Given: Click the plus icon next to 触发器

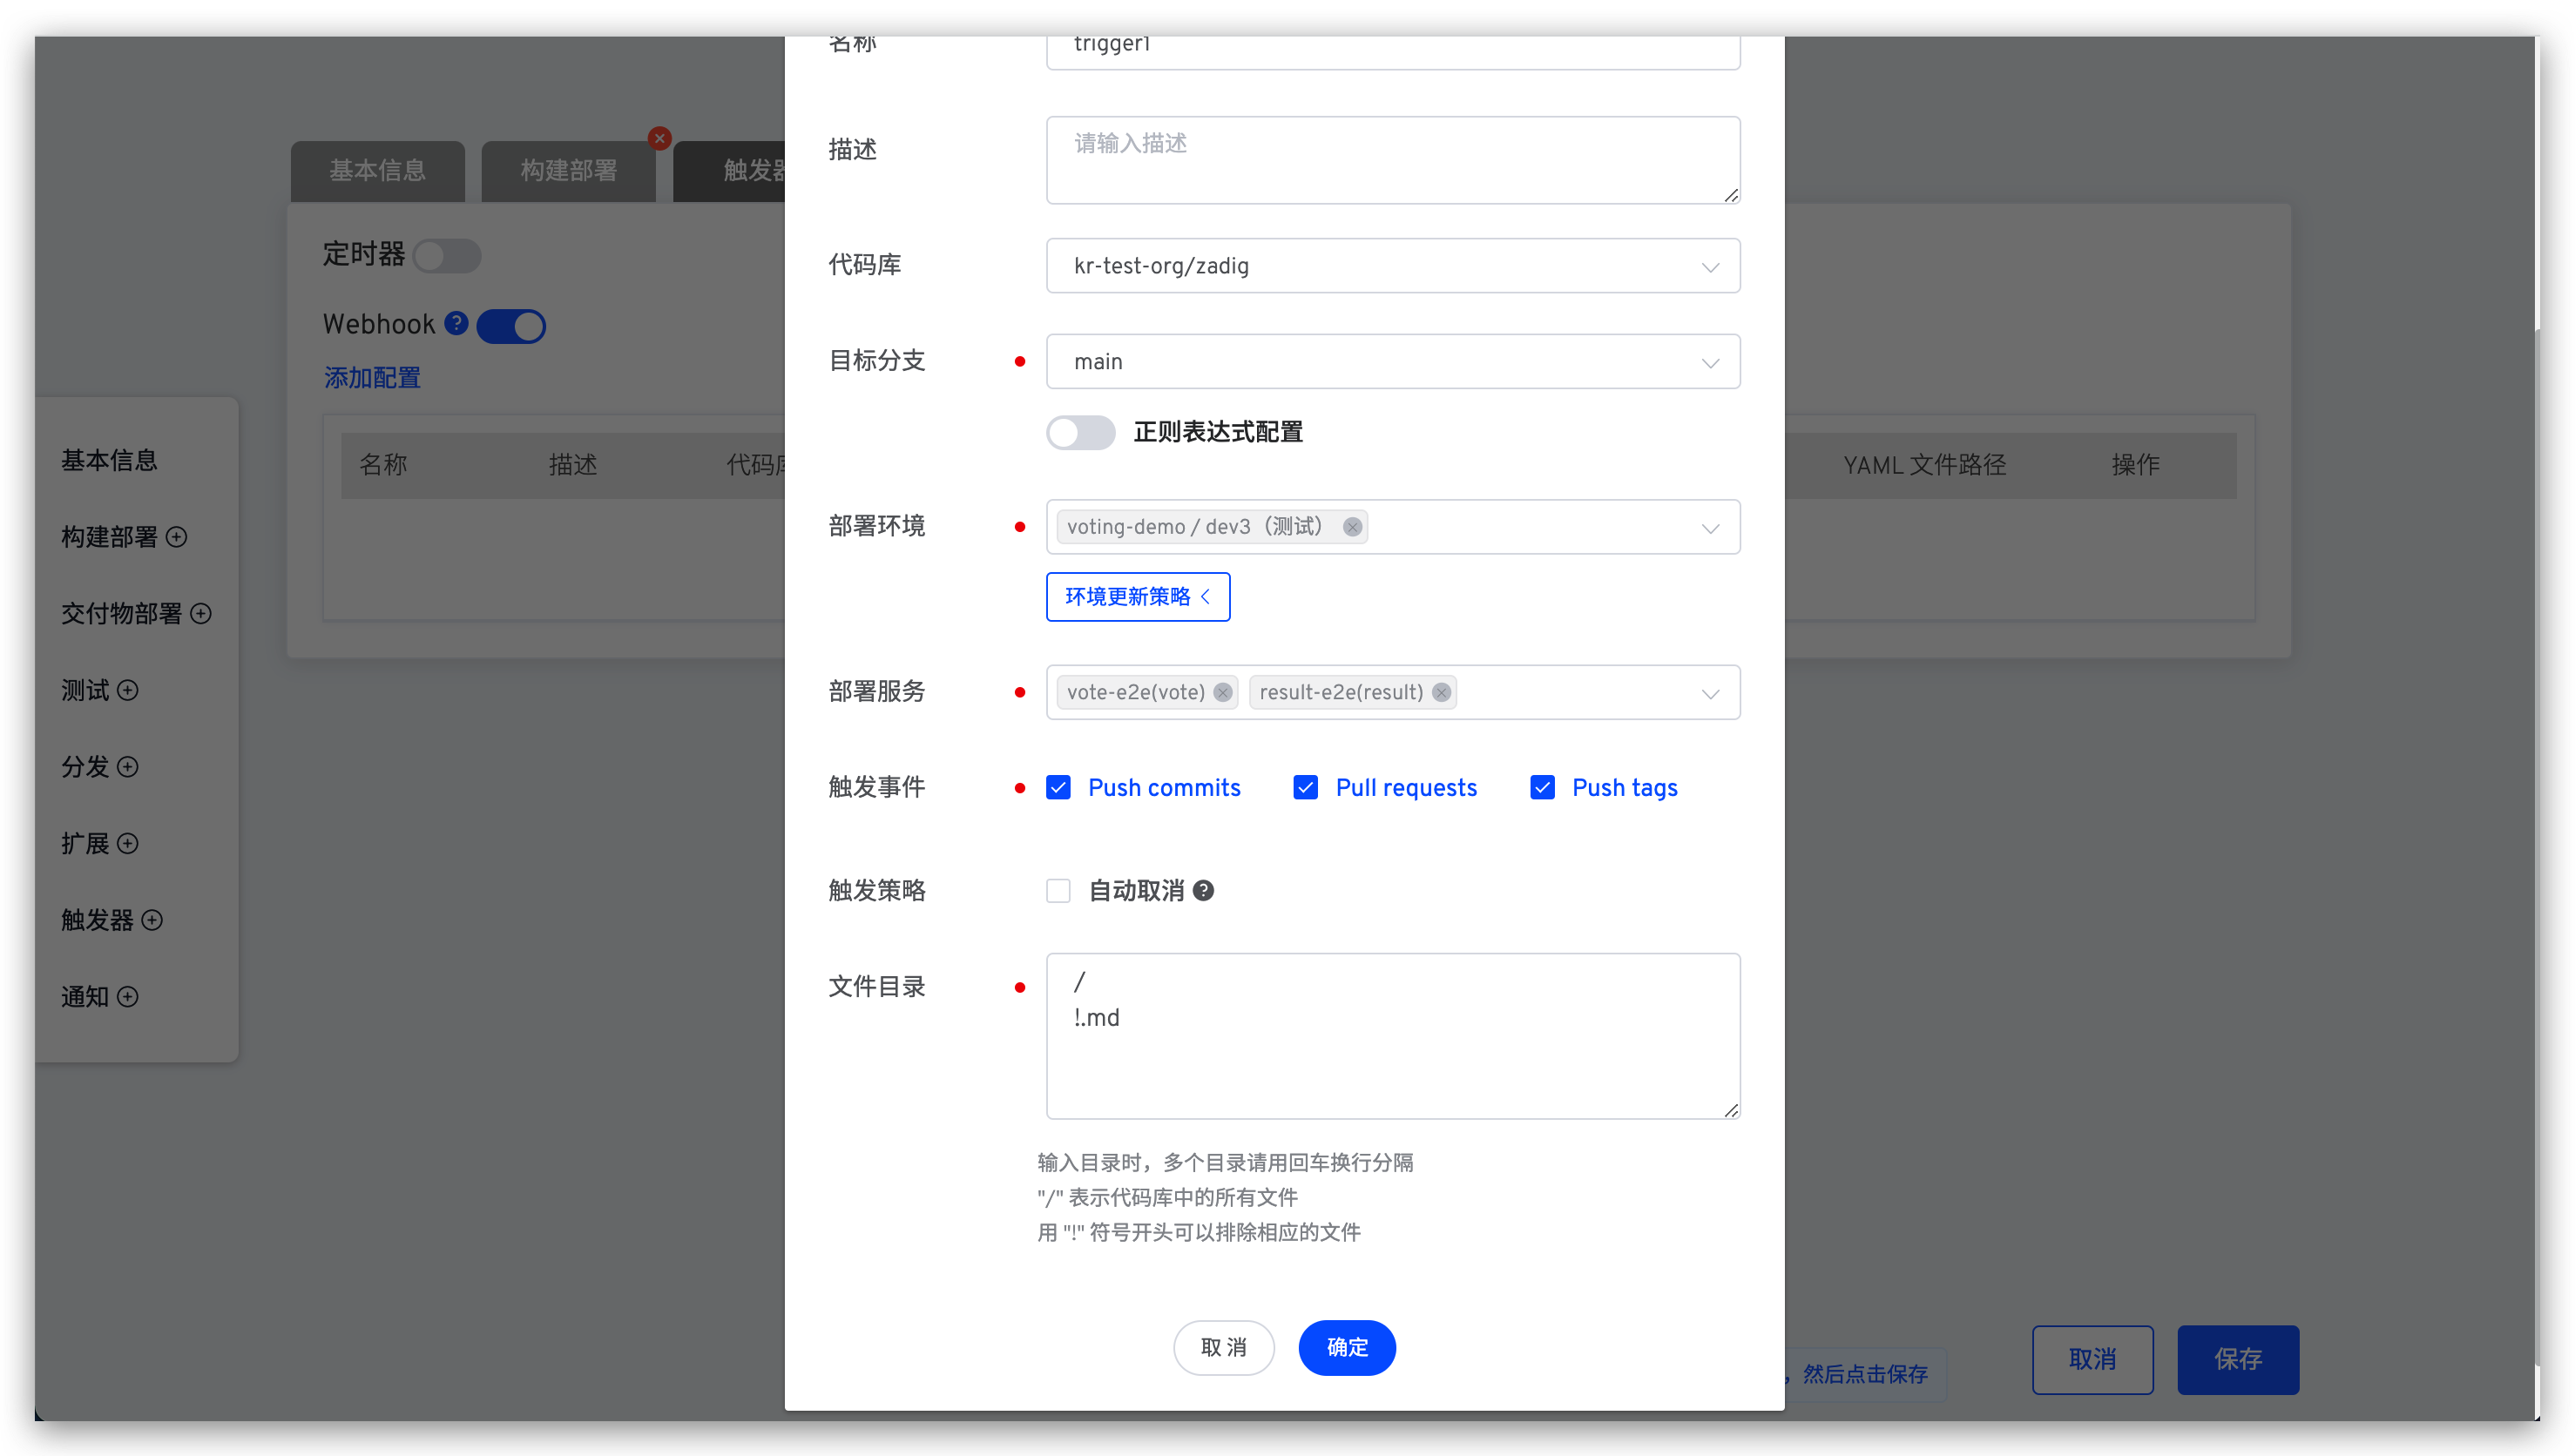Looking at the screenshot, I should click(152, 920).
